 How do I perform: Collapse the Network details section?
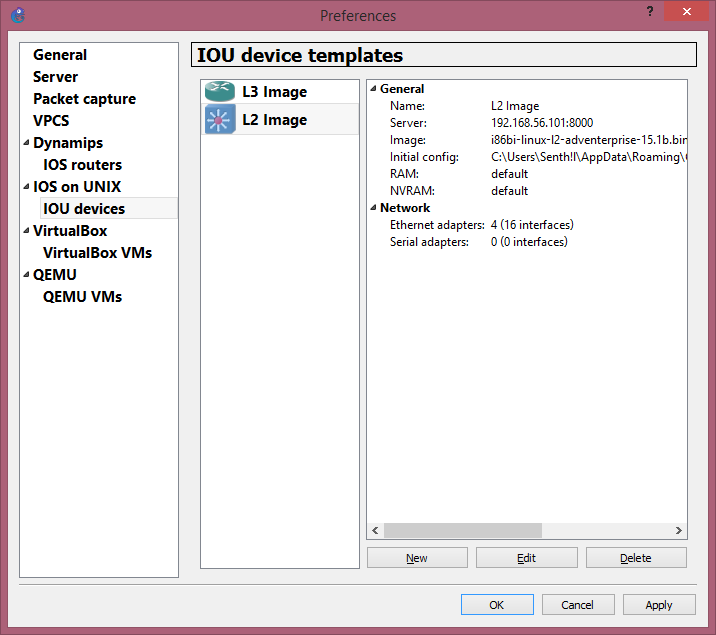pos(374,208)
